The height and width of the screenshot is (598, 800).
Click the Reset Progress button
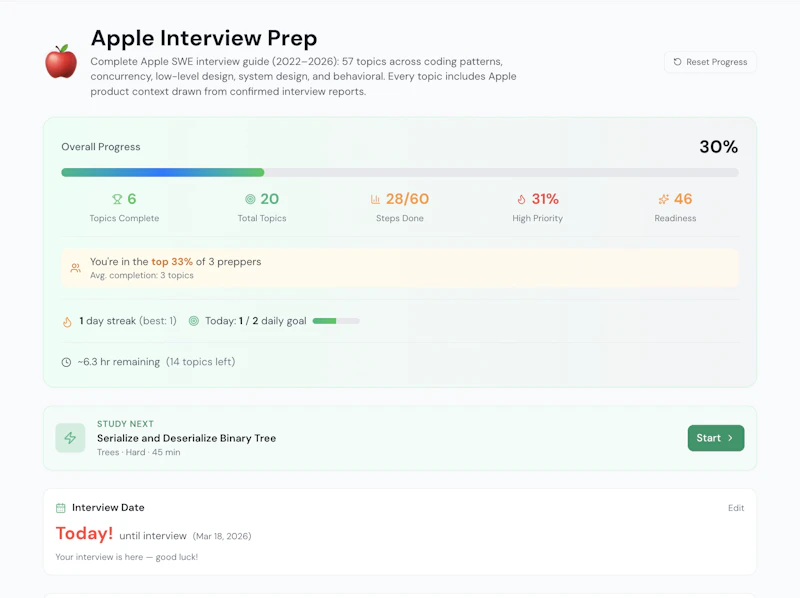[x=710, y=62]
